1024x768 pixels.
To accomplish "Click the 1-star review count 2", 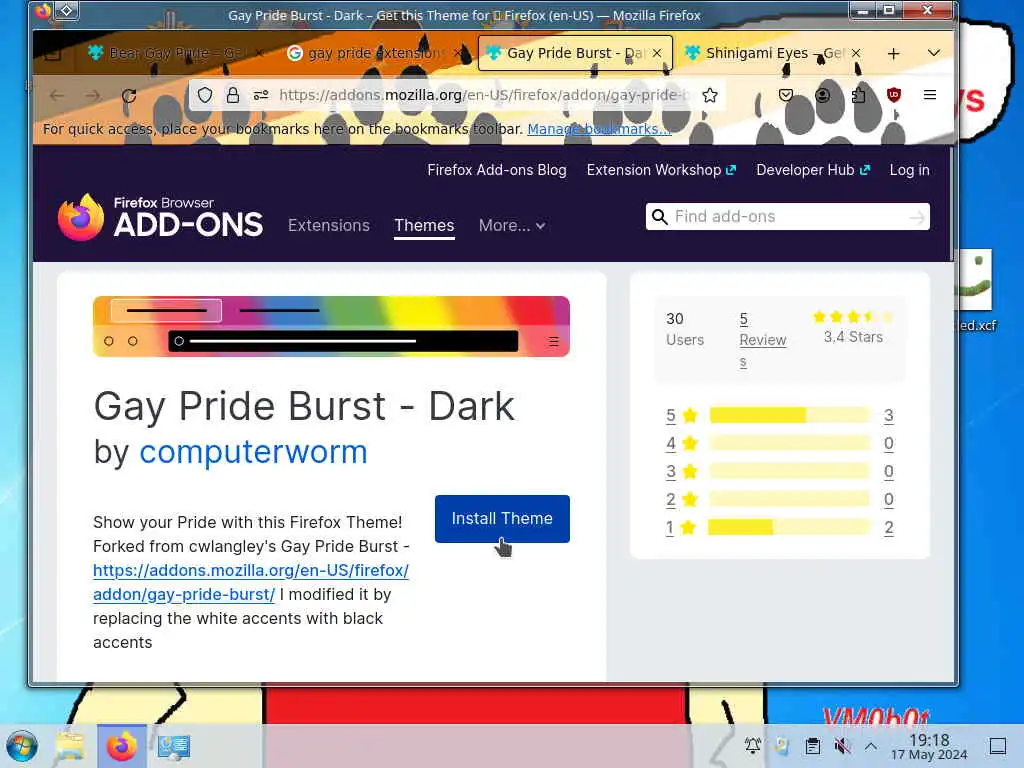I will (889, 528).
